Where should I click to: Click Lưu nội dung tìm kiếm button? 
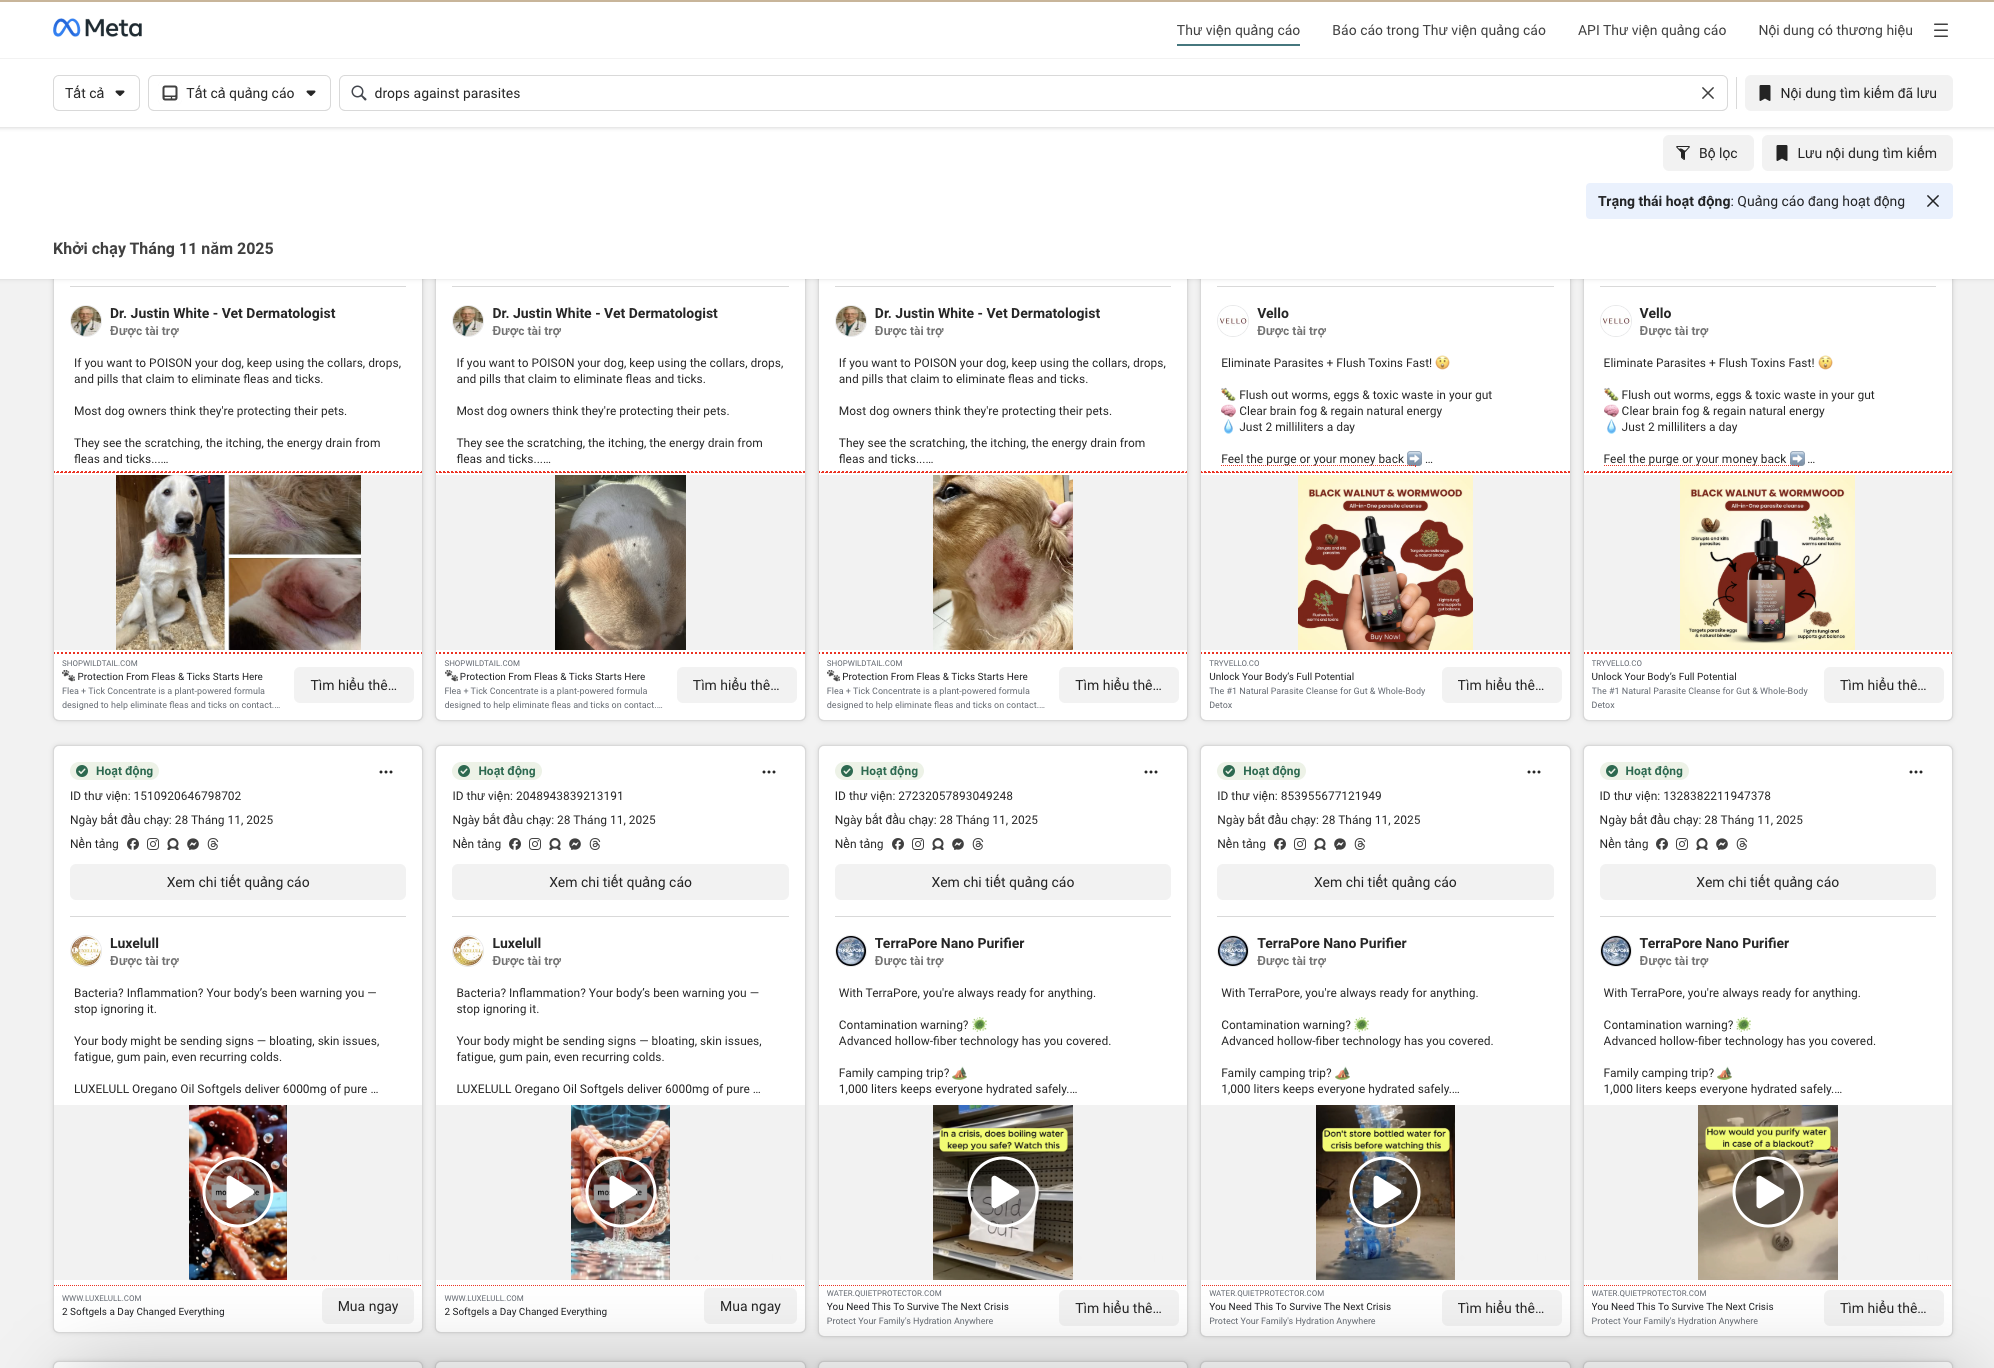pyautogui.click(x=1856, y=153)
